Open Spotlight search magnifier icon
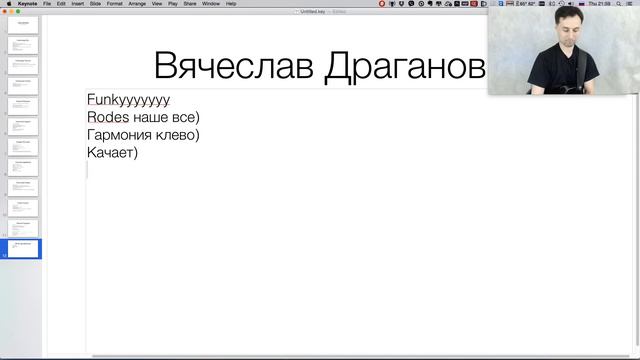Screen dimensions: 640x360 (619, 3)
